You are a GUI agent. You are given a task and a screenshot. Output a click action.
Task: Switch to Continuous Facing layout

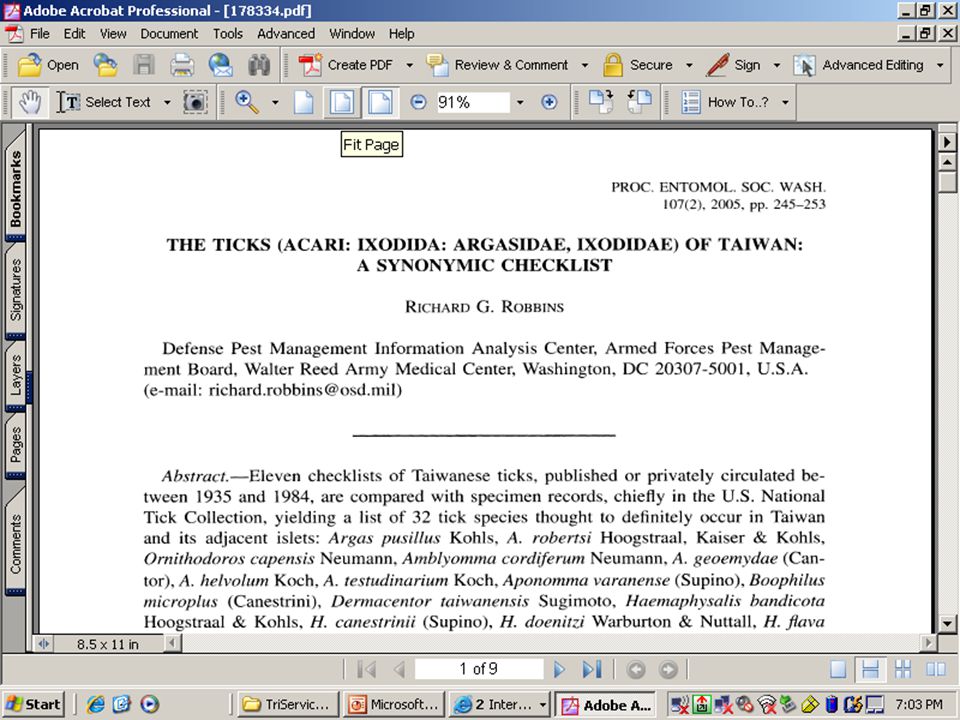(x=903, y=669)
